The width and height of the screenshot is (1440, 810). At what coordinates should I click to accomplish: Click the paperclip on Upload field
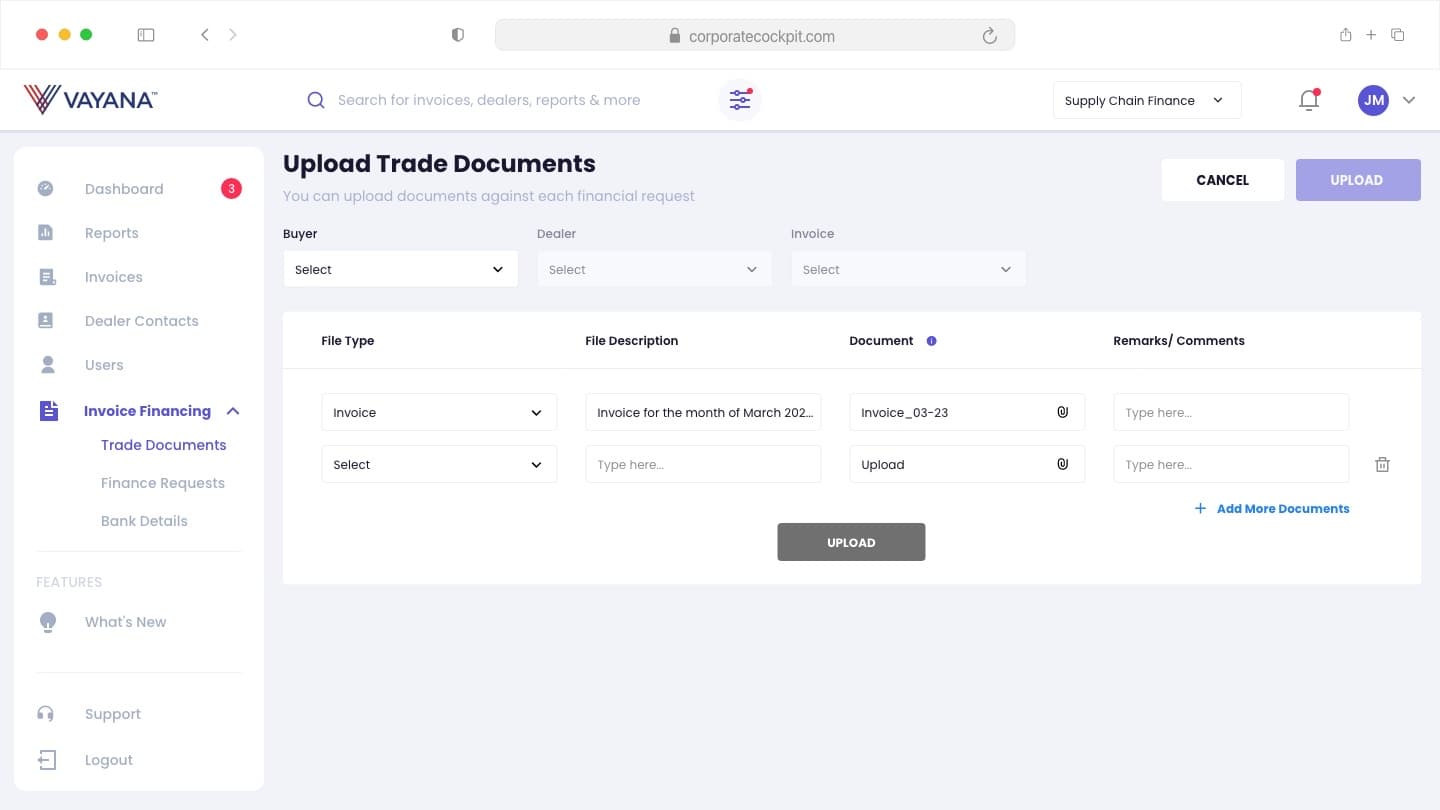click(x=1063, y=464)
